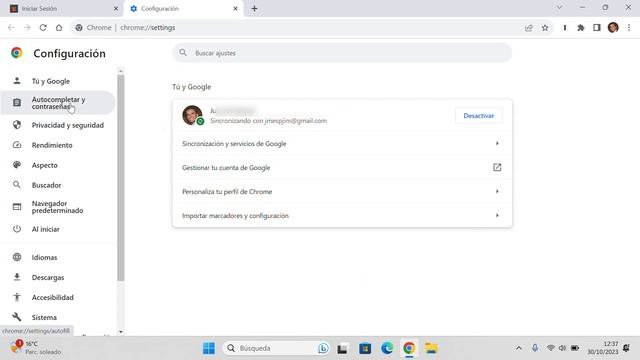Image resolution: width=640 pixels, height=360 pixels.
Task: Click the sidebar scrollbar thumb
Action: [x=121, y=178]
